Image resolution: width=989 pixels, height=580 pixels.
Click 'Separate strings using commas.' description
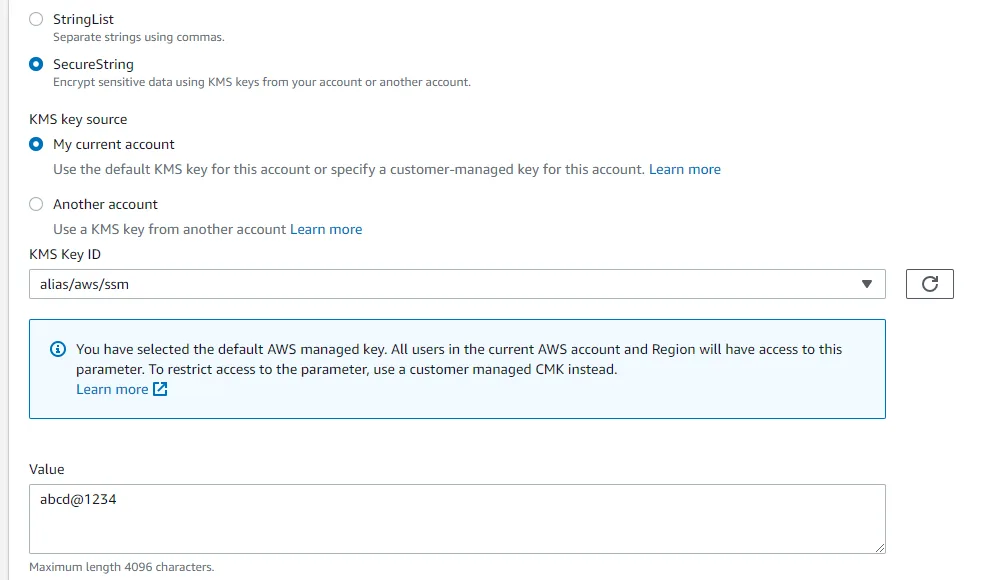(139, 37)
